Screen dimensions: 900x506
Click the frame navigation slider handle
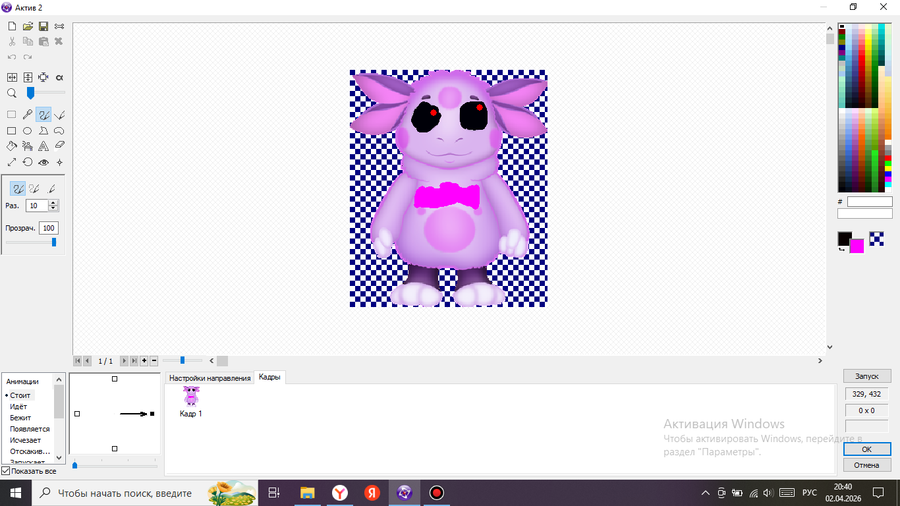(x=183, y=360)
